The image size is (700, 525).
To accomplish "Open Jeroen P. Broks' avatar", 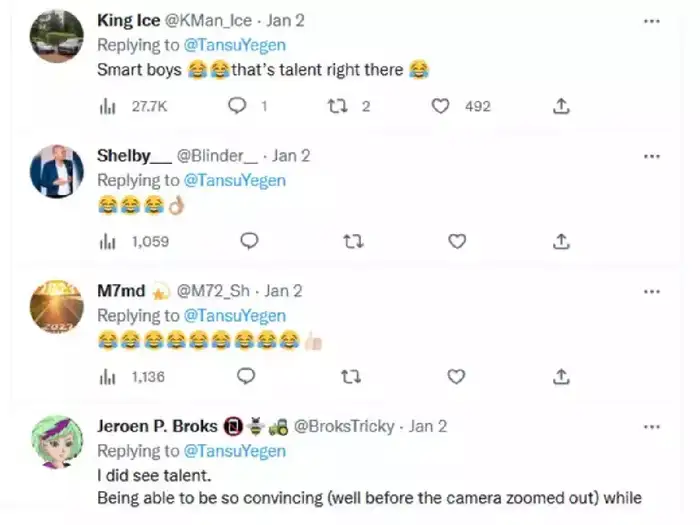I will coord(57,442).
